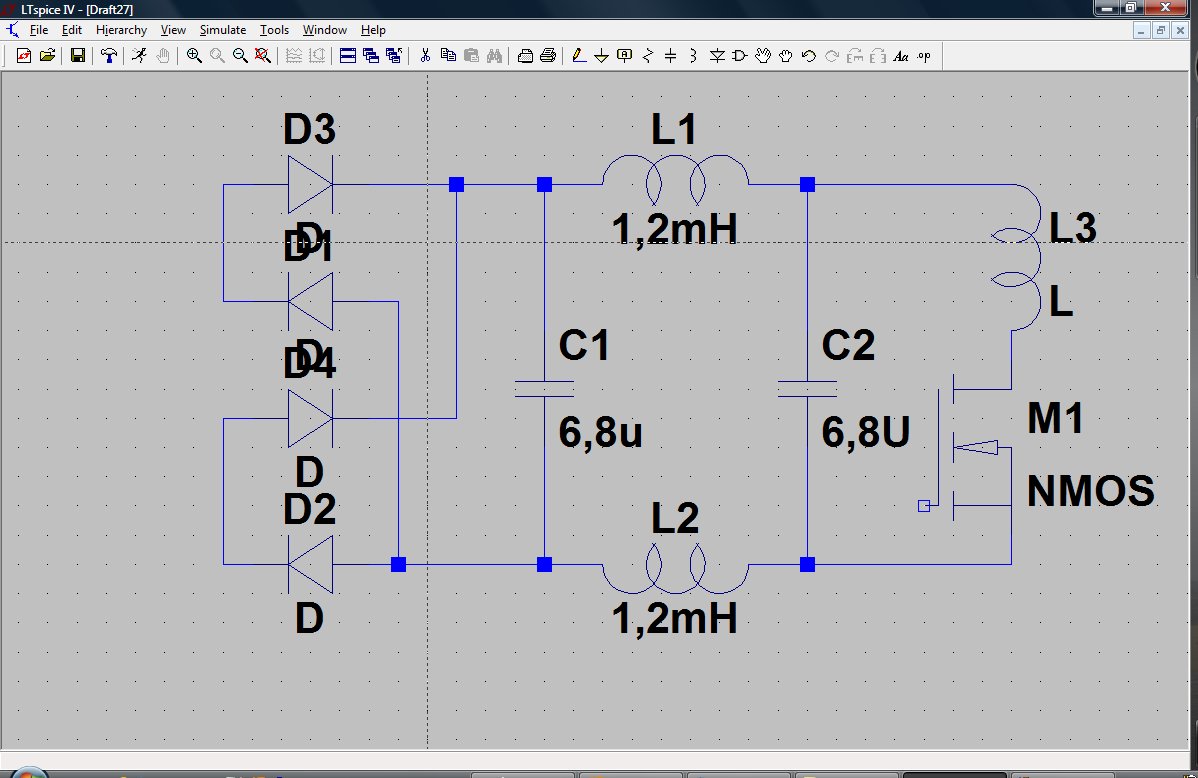This screenshot has height=778, width=1198.
Task: Open the Simulate menu
Action: point(223,30)
